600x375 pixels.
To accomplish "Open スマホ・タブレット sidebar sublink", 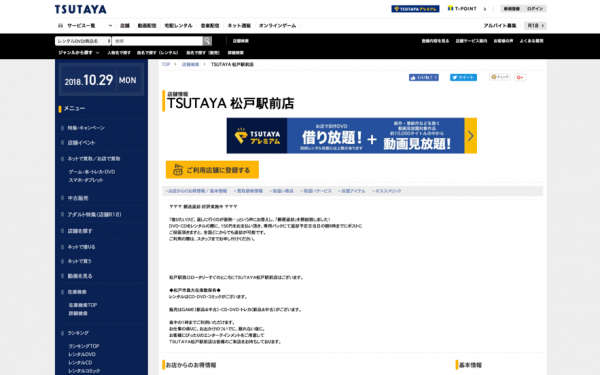I will (x=86, y=180).
